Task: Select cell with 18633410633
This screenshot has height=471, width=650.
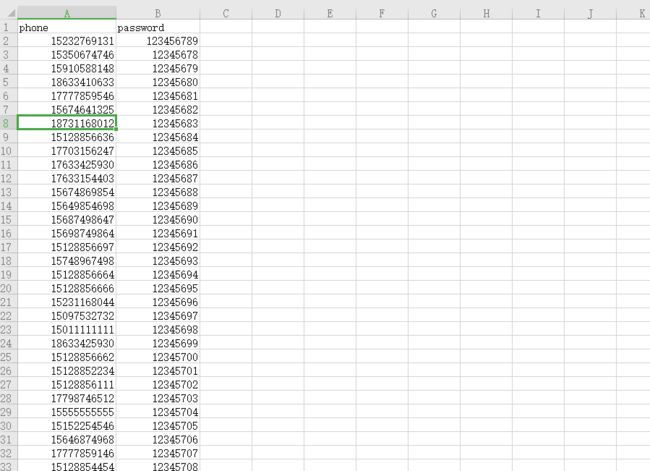Action: click(67, 82)
